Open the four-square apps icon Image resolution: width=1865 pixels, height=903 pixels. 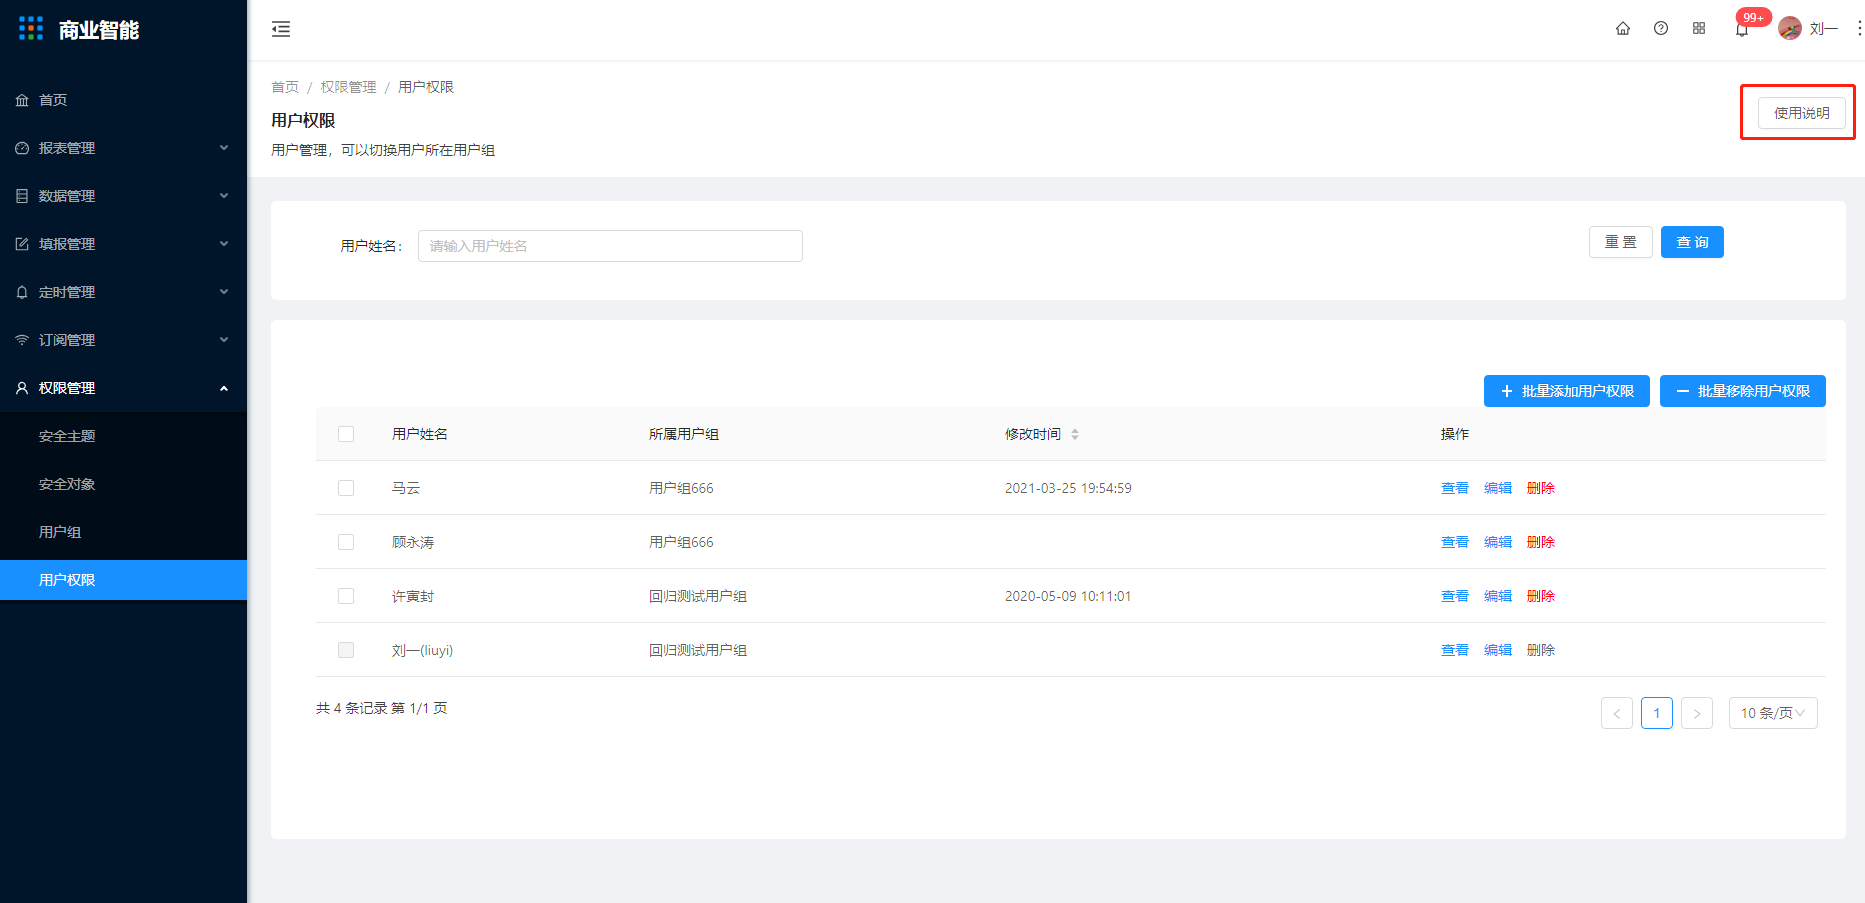click(1699, 28)
